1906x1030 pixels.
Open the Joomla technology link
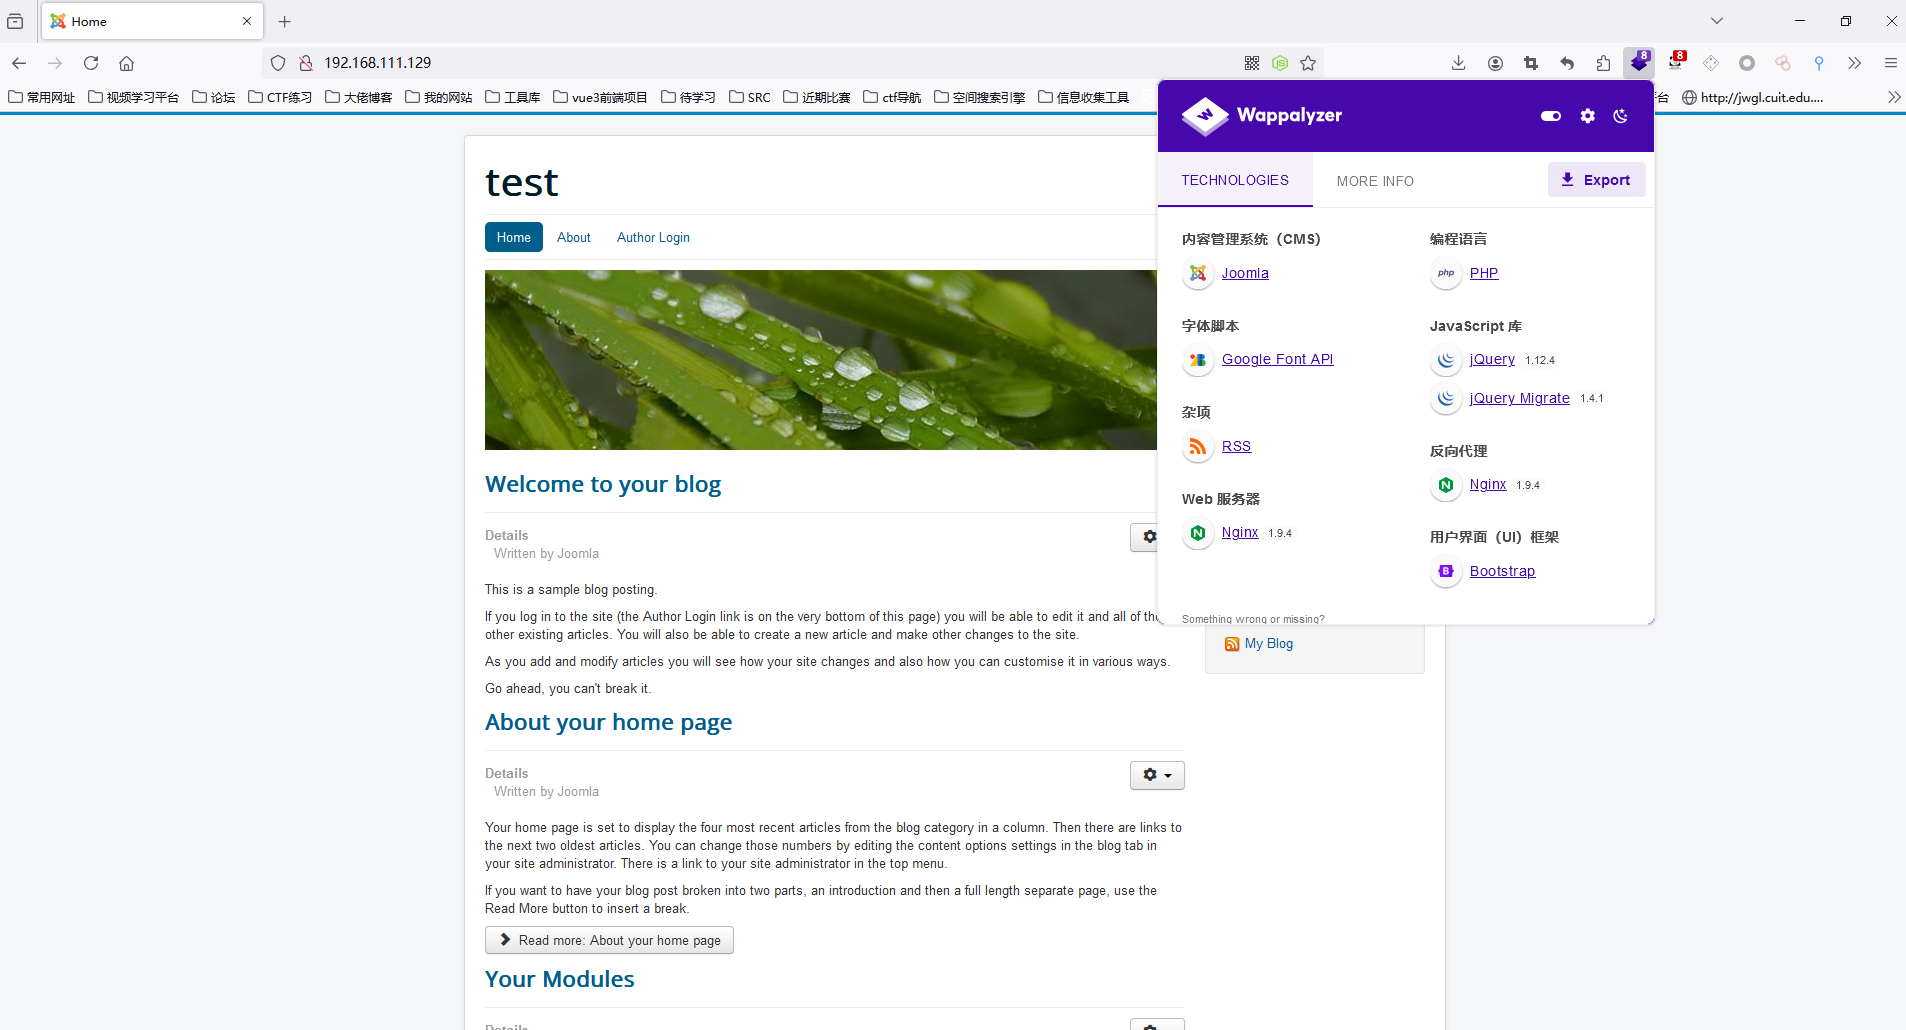pyautogui.click(x=1244, y=273)
